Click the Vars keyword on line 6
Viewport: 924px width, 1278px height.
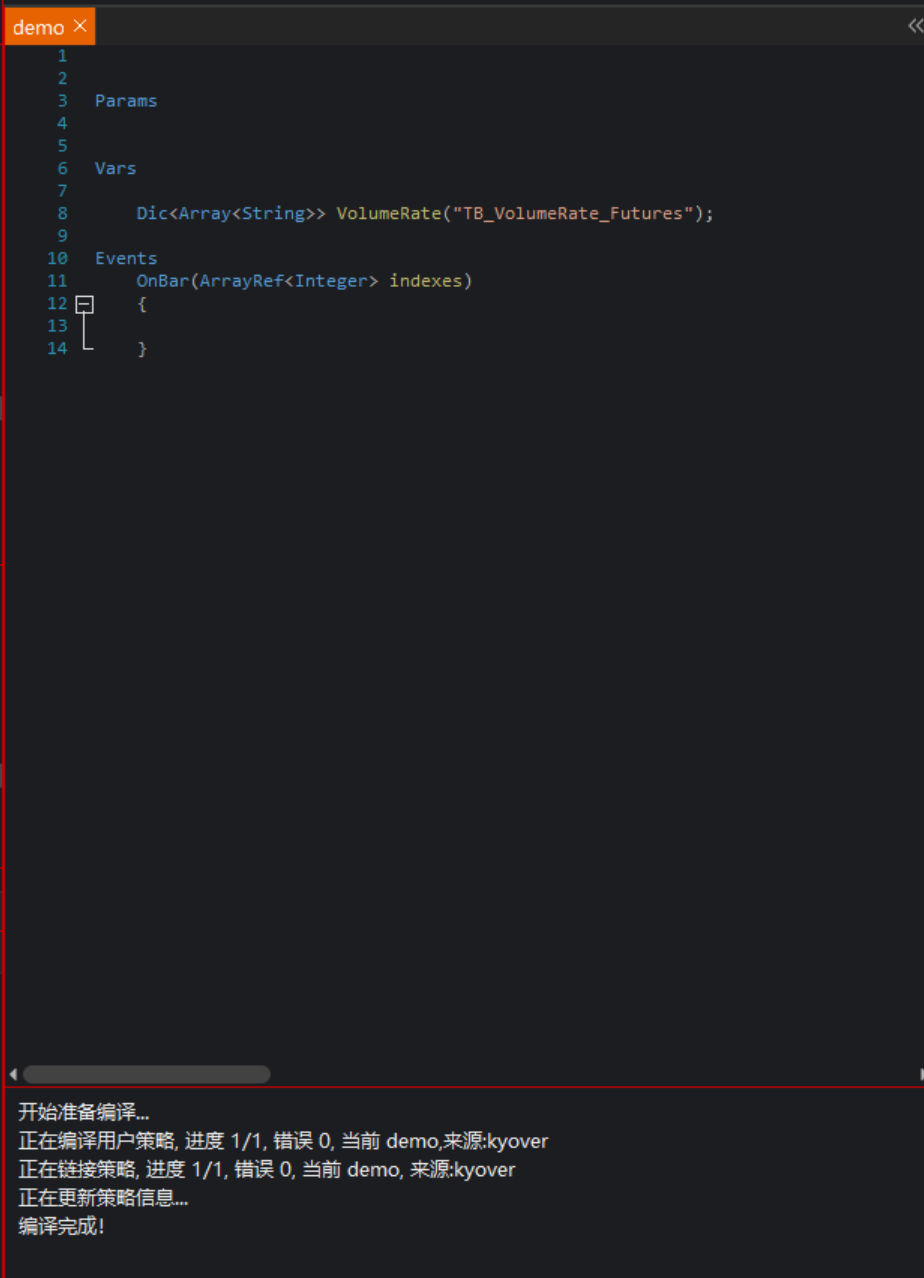pos(115,168)
